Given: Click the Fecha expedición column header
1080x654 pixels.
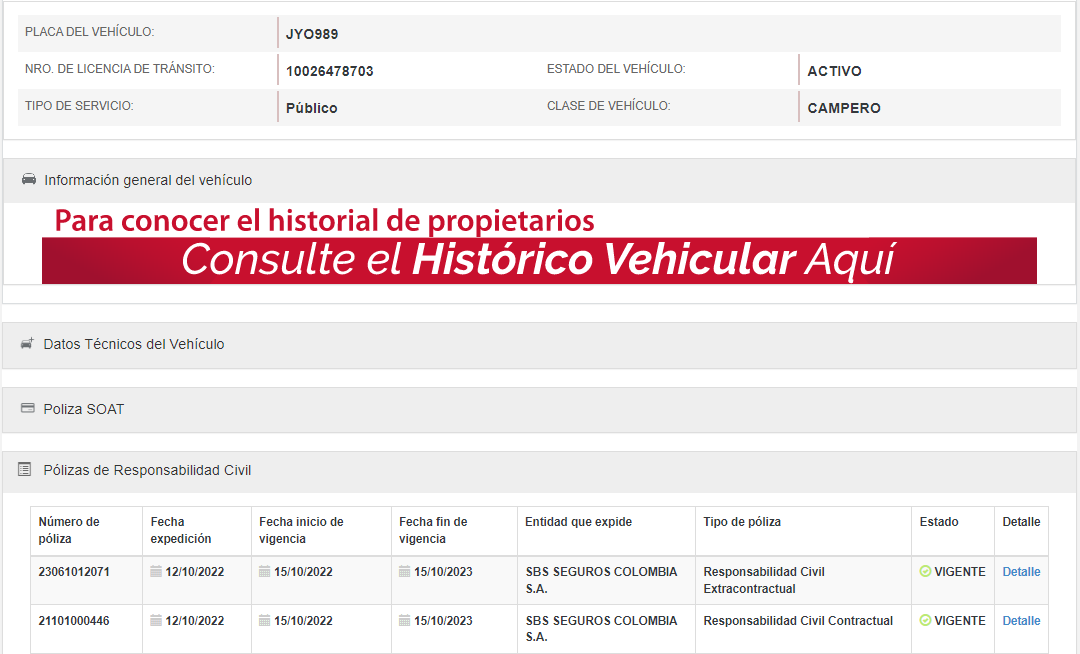Looking at the screenshot, I should pyautogui.click(x=181, y=530).
